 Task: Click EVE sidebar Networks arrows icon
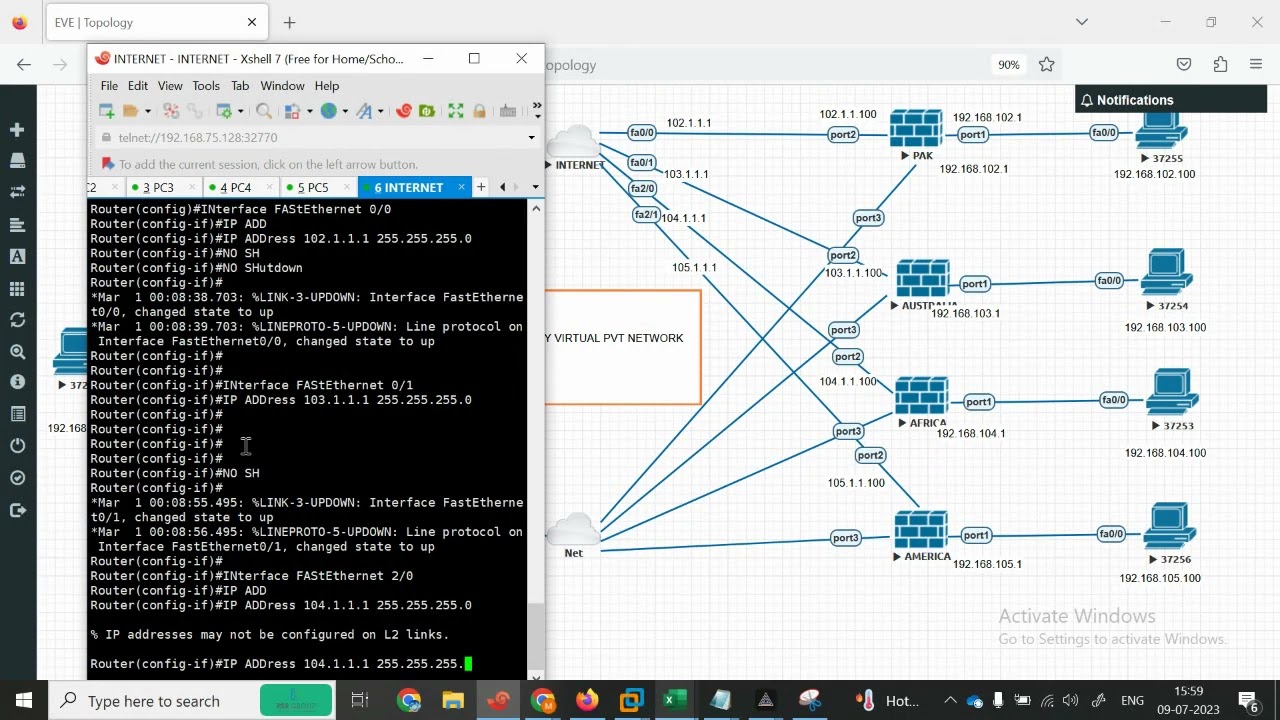coord(17,192)
